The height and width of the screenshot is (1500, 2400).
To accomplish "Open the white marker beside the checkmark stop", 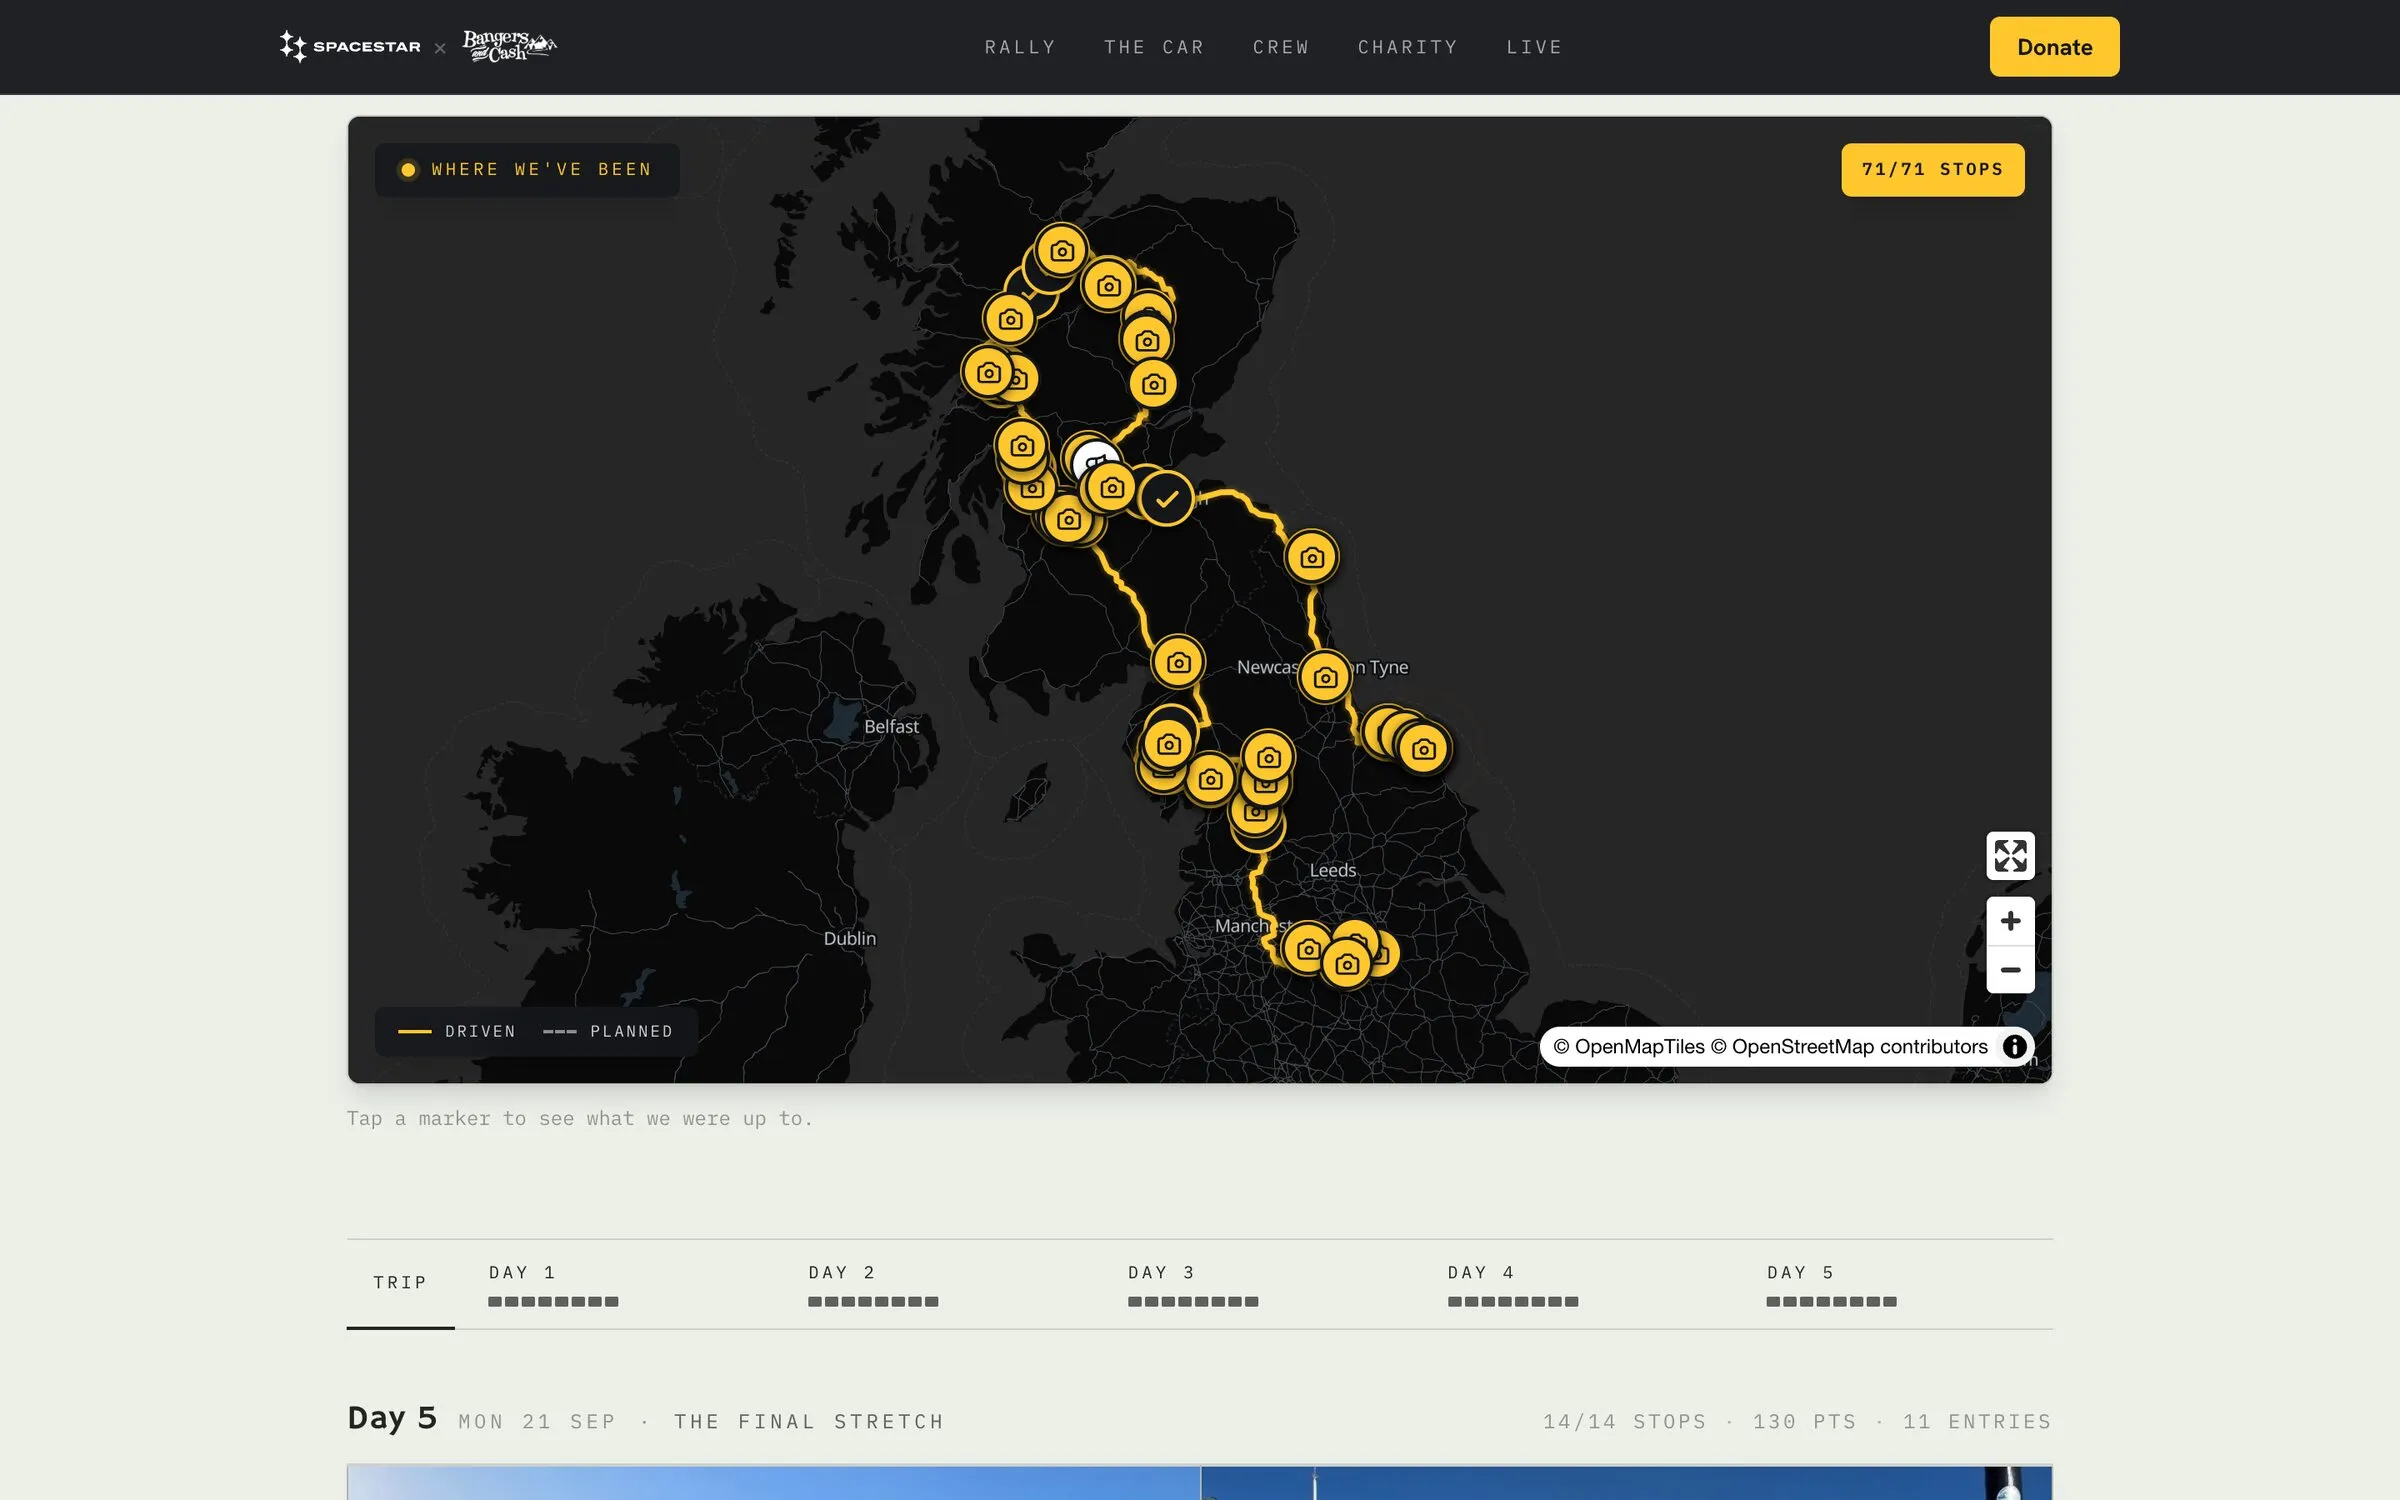I will point(1094,459).
